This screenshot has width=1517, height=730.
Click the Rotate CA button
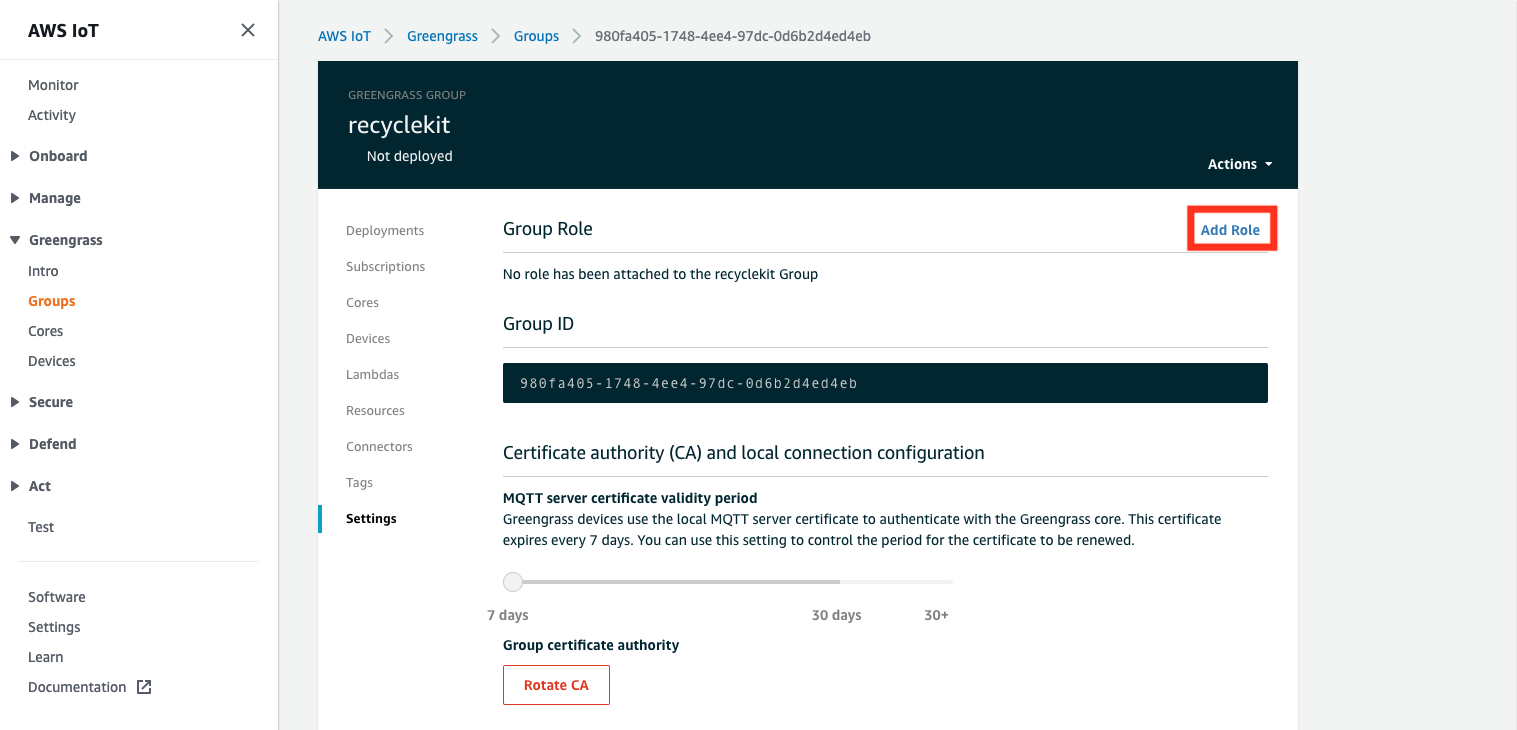(x=556, y=685)
